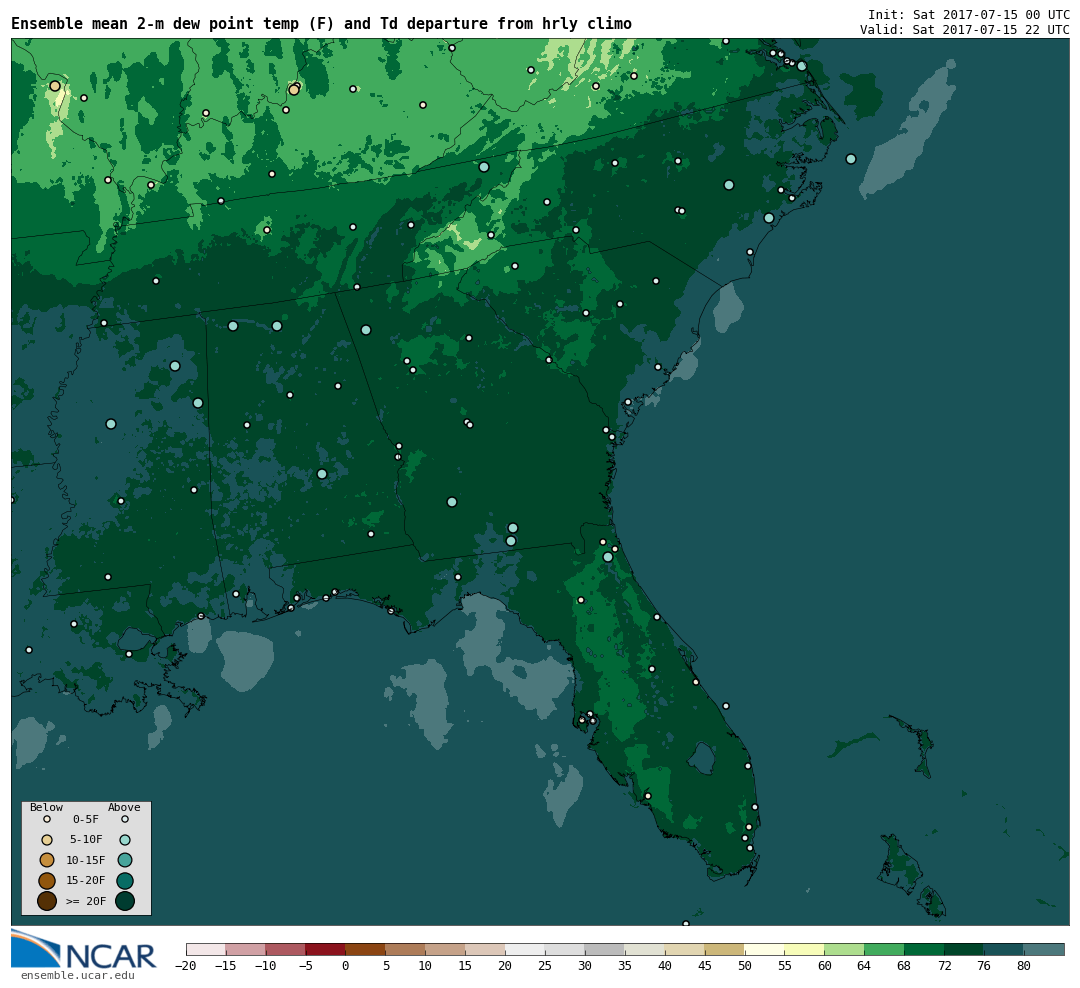This screenshot has width=1080, height=988.
Task: Pick the dark red swatch between -5 and 0
Action: pyautogui.click(x=326, y=949)
